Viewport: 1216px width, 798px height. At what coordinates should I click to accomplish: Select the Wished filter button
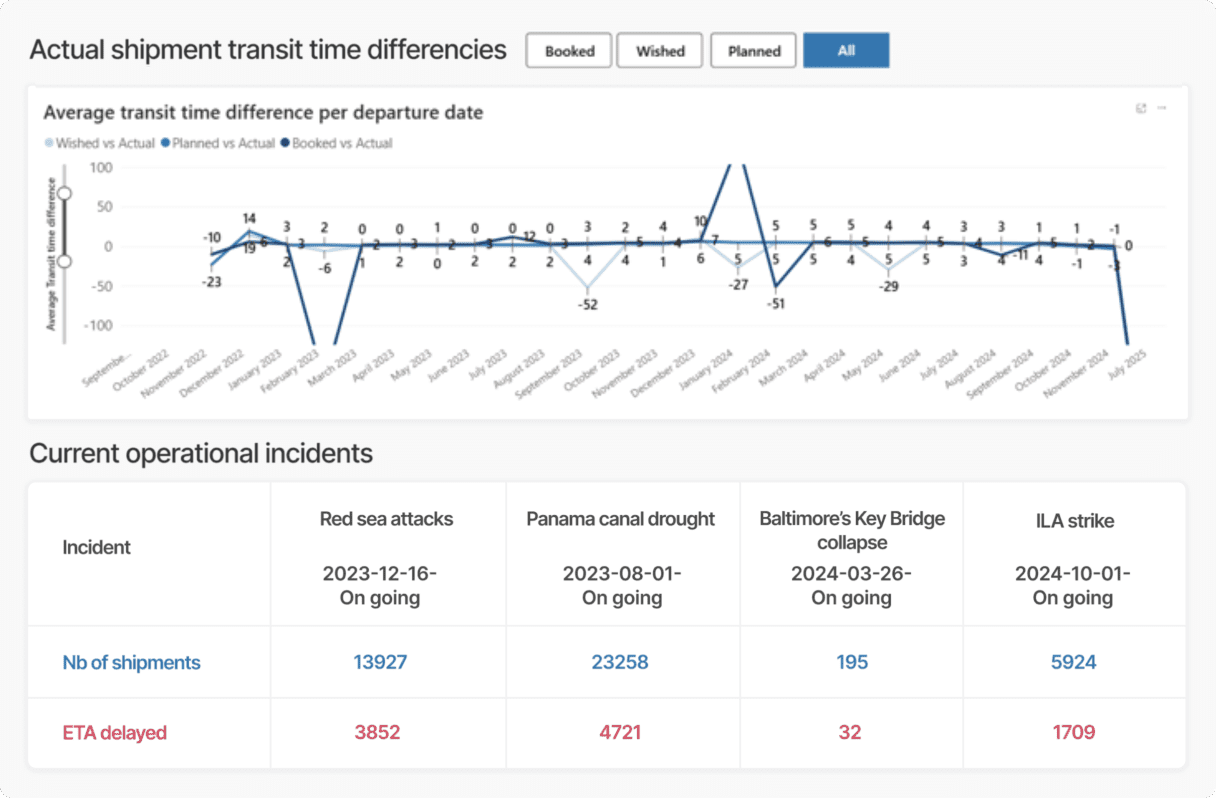tap(660, 51)
